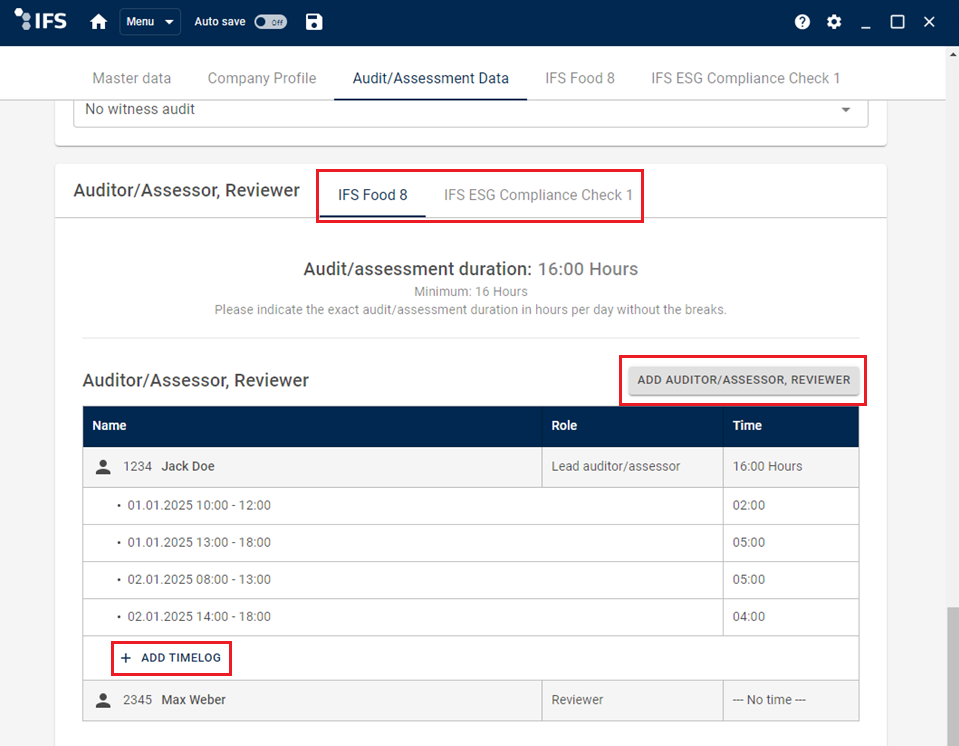This screenshot has width=959, height=746.
Task: Open help via question mark icon
Action: [x=802, y=22]
